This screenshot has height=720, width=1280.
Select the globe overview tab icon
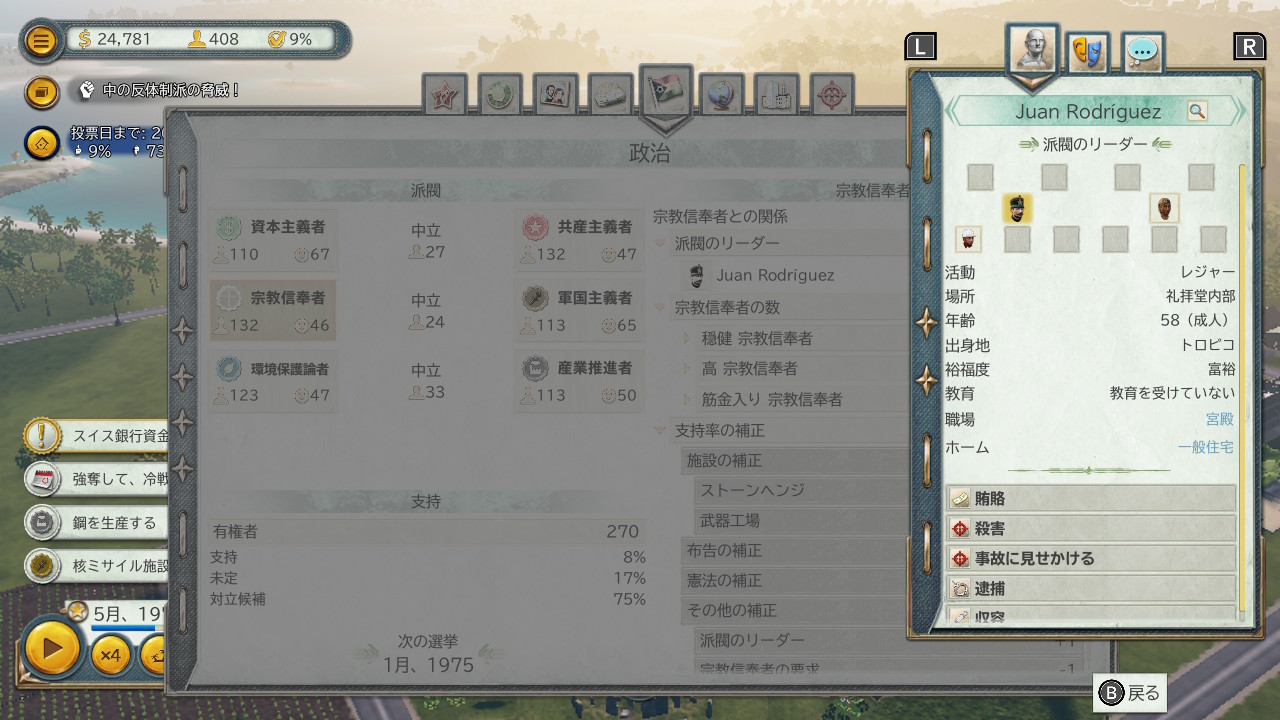pyautogui.click(x=721, y=95)
